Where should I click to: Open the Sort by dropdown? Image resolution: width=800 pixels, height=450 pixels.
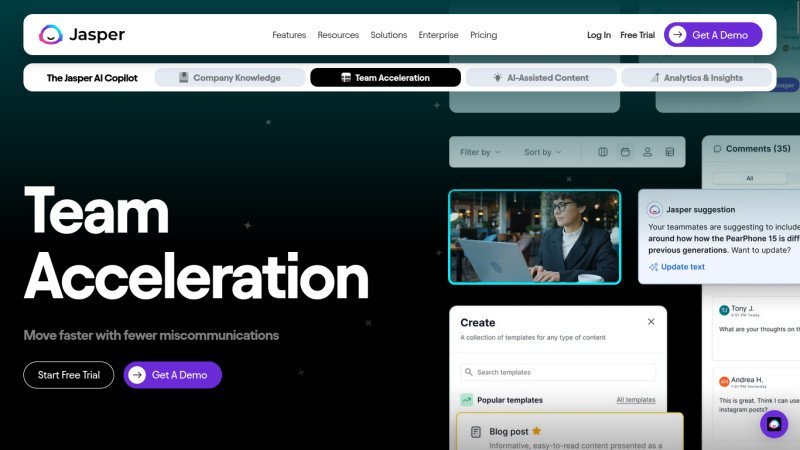click(543, 152)
